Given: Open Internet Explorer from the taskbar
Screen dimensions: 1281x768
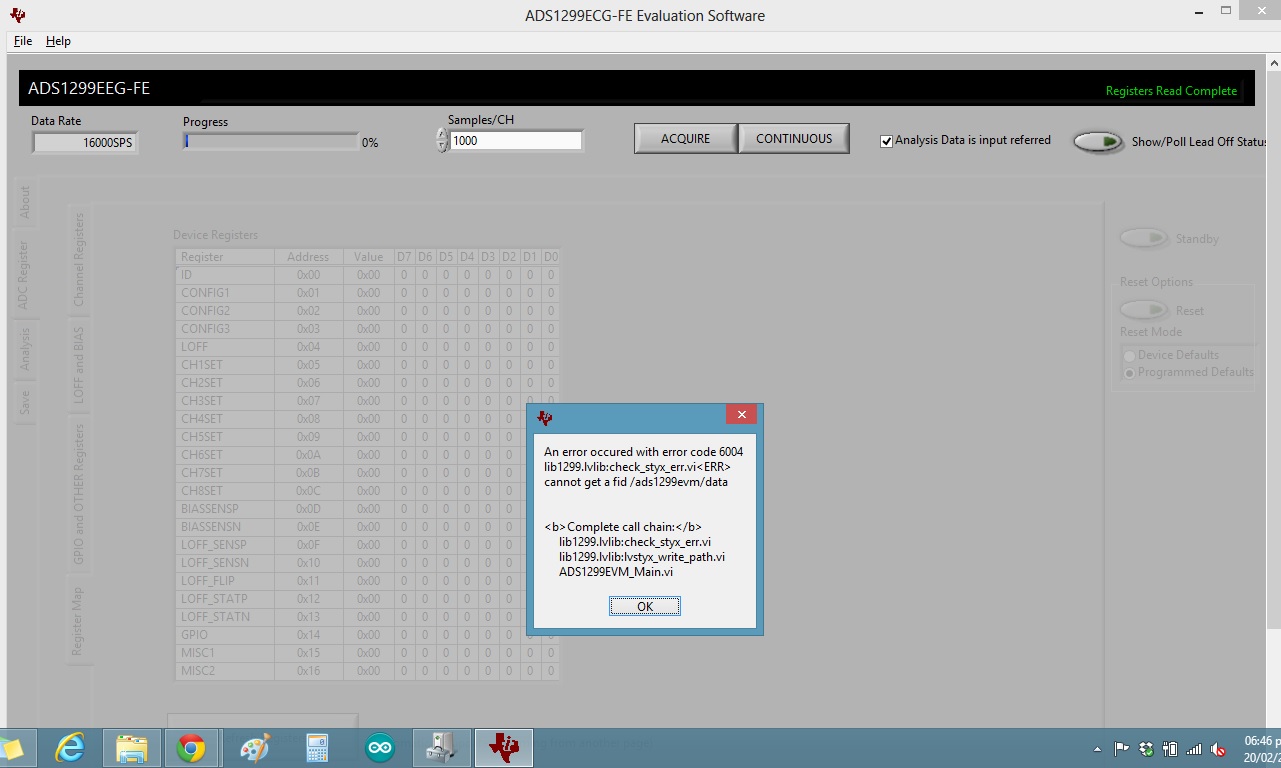Looking at the screenshot, I should click(69, 747).
